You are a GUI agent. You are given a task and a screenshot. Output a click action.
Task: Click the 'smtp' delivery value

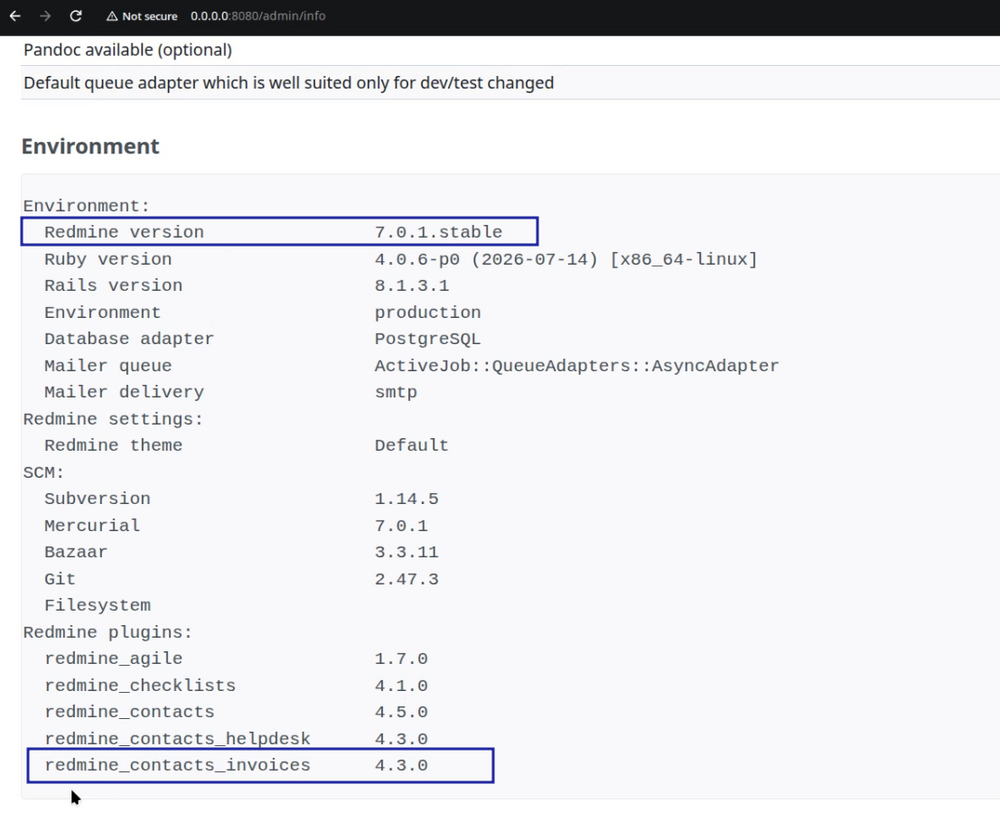coord(395,392)
